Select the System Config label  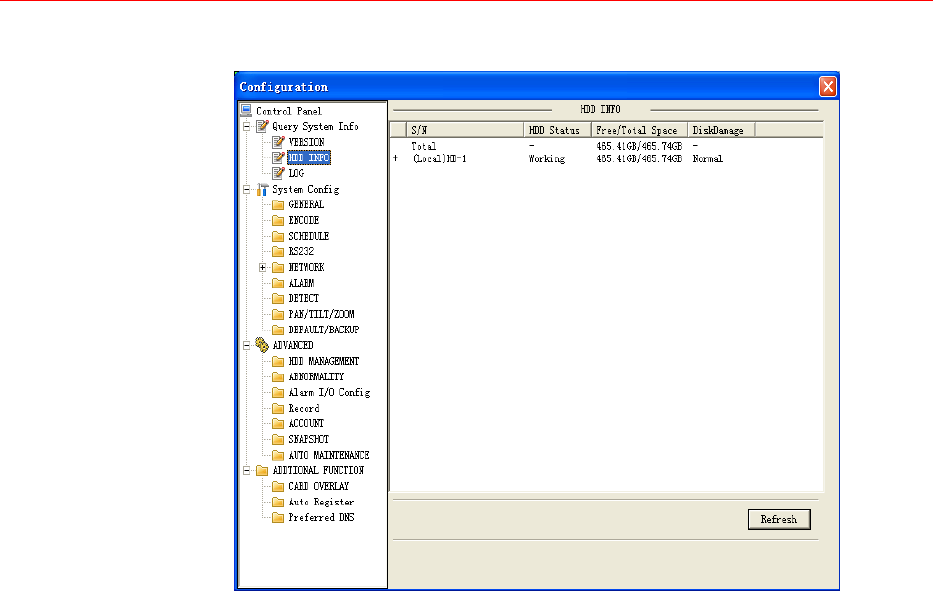point(306,190)
